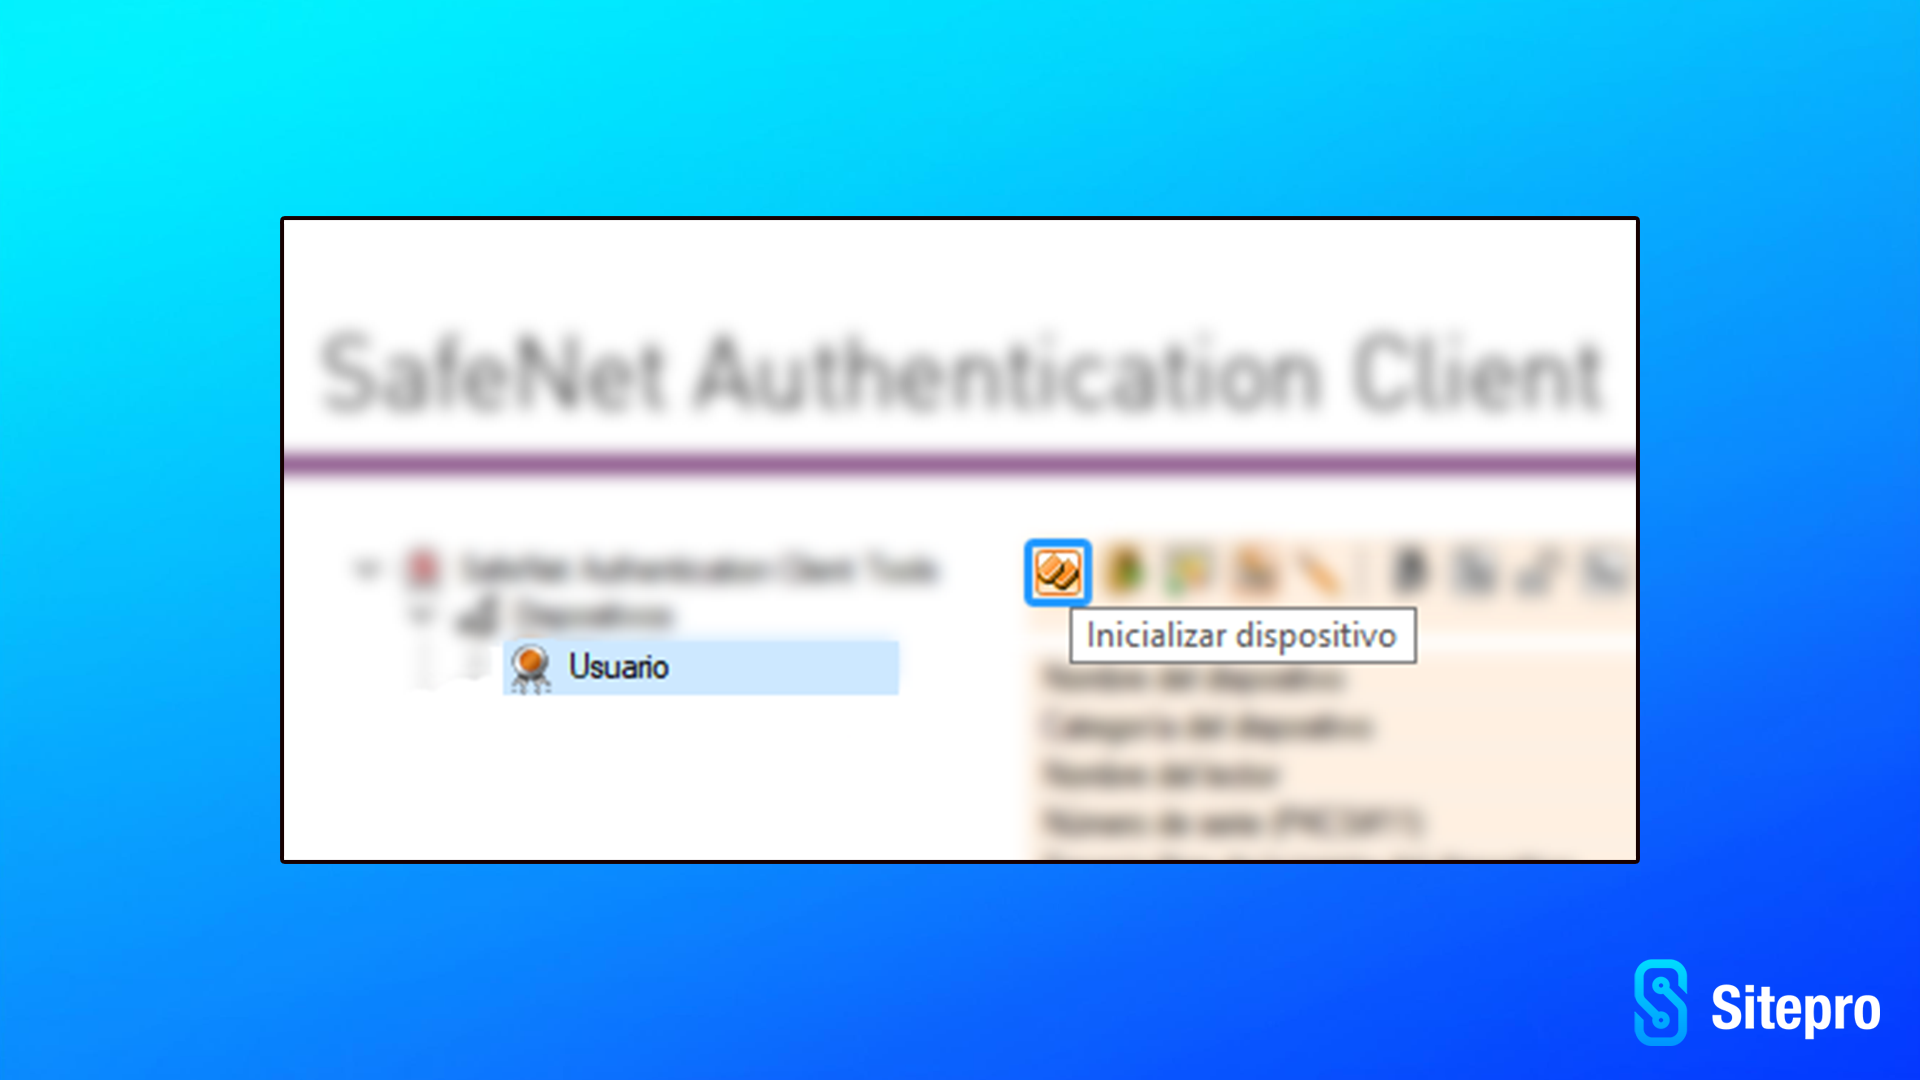Click the orange fourth toolbar icon

coord(1255,571)
